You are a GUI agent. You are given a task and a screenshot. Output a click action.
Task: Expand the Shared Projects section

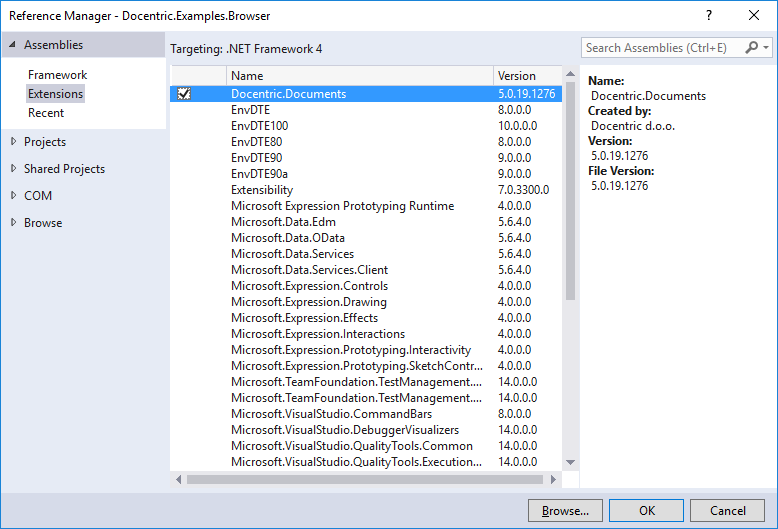[13, 169]
